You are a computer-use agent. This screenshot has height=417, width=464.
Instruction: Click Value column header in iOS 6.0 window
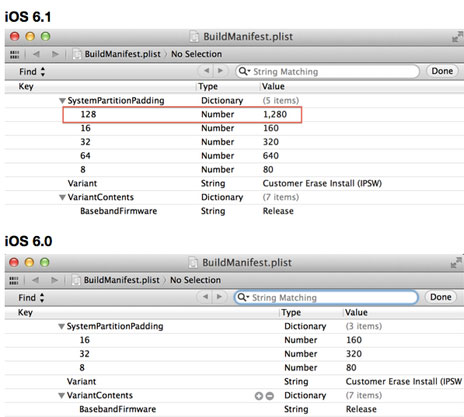[356, 312]
